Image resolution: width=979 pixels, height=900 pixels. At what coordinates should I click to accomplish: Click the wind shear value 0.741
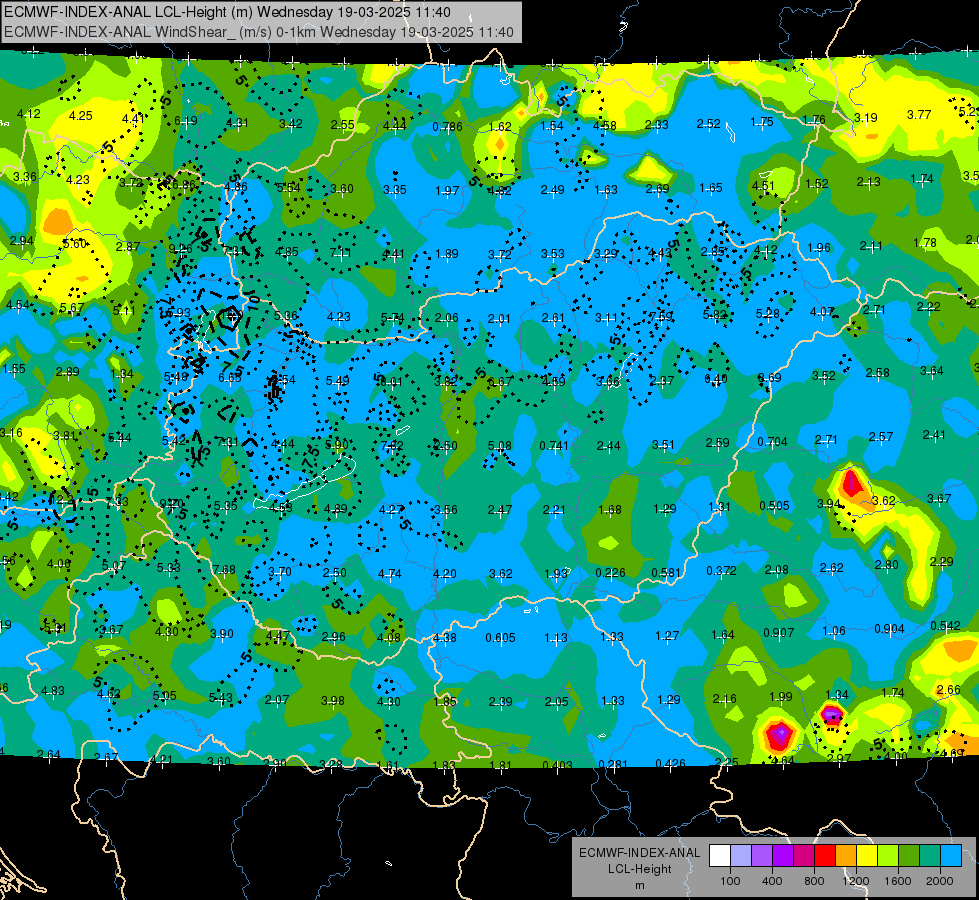point(554,445)
